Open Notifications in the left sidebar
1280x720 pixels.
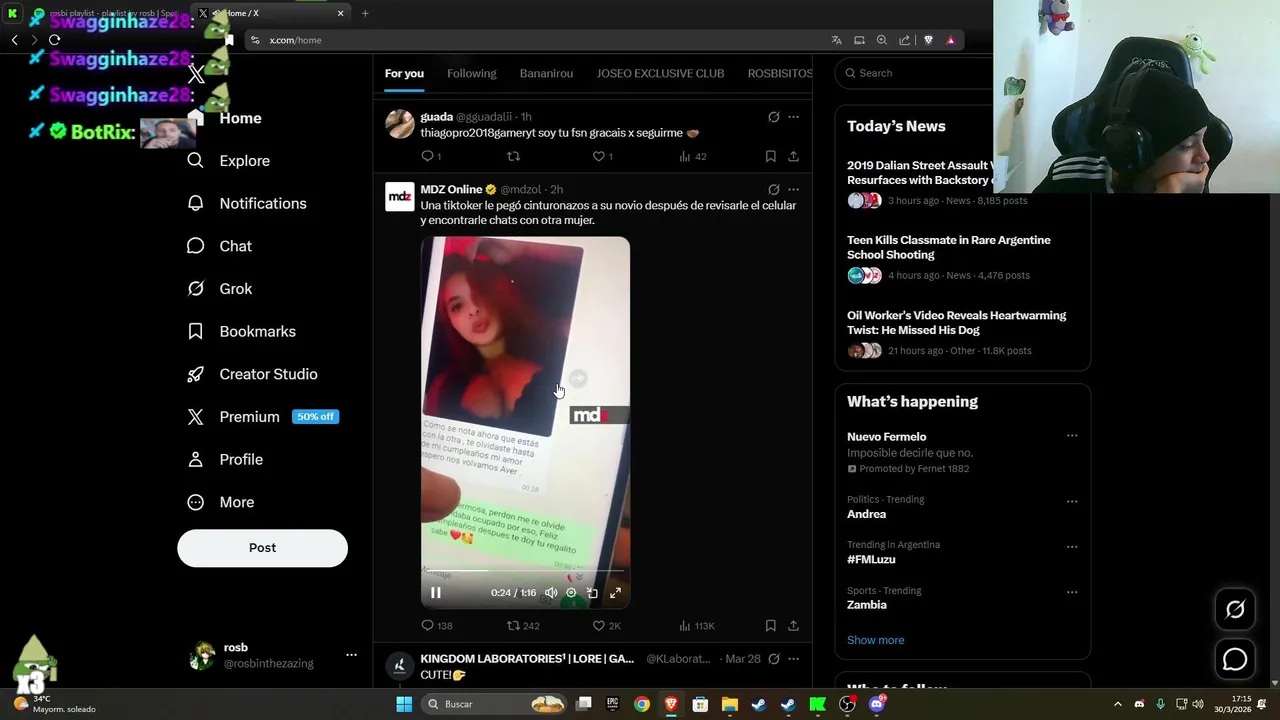click(x=247, y=203)
